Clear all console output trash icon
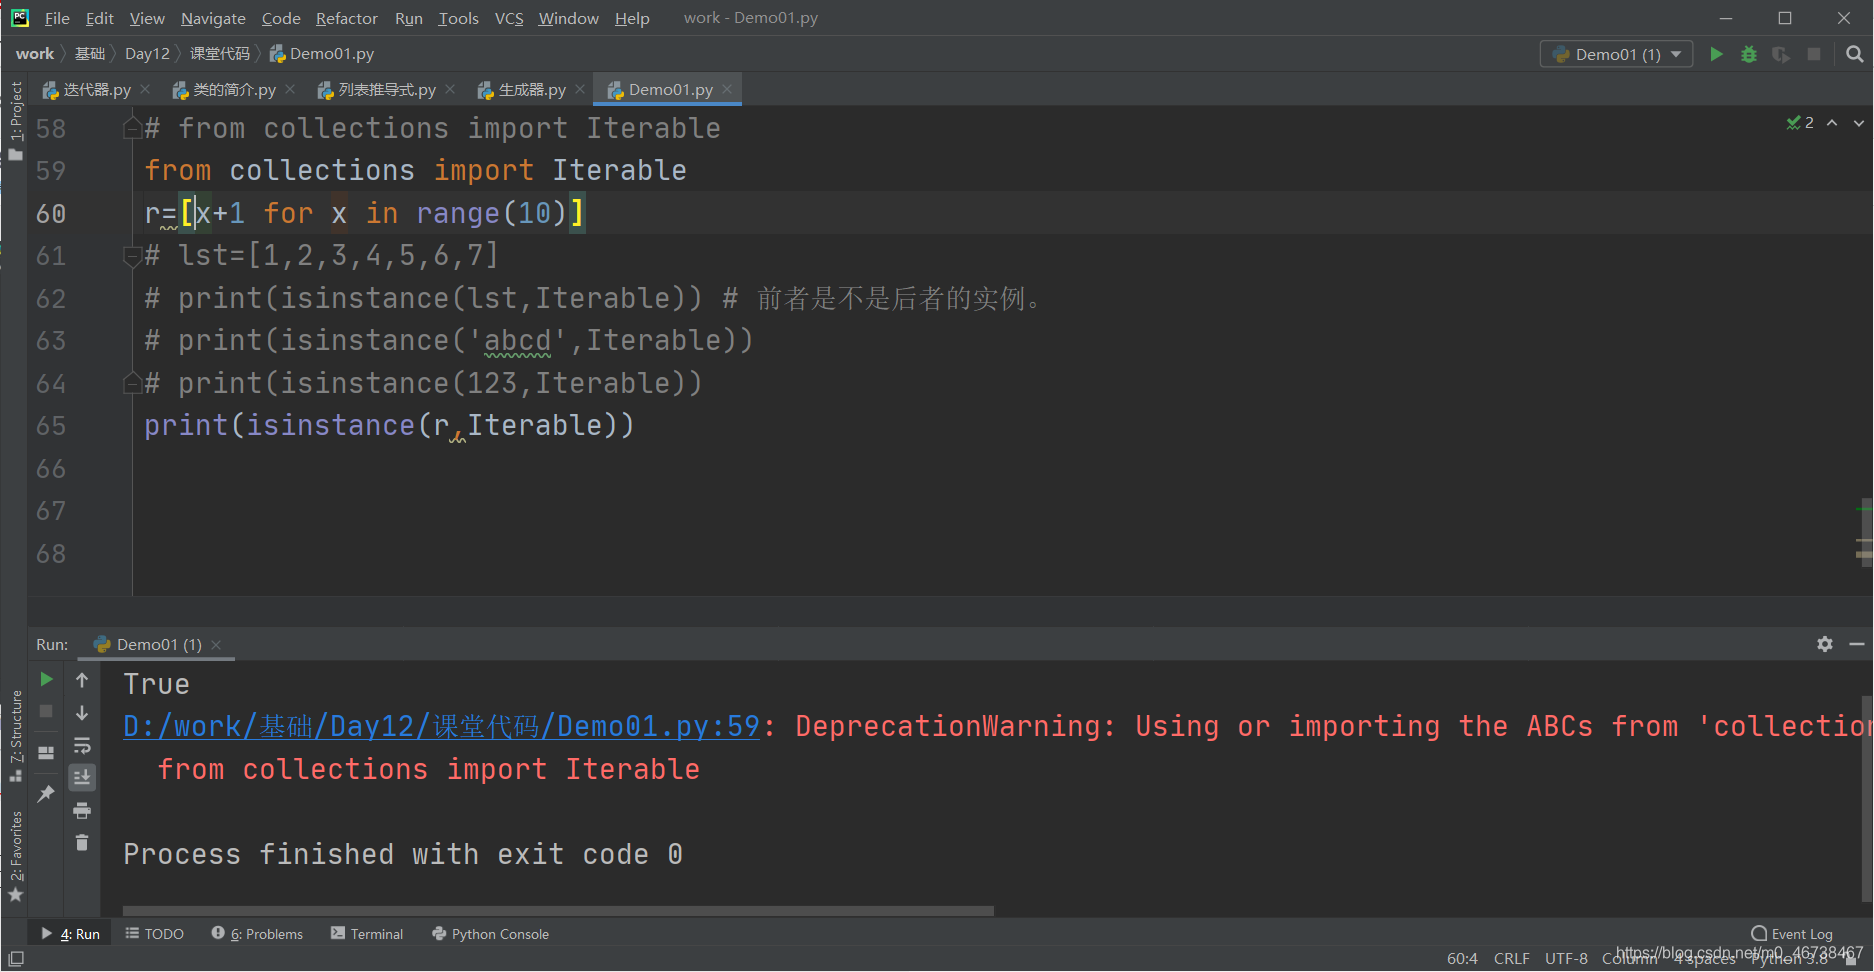This screenshot has height=972, width=1874. click(82, 843)
